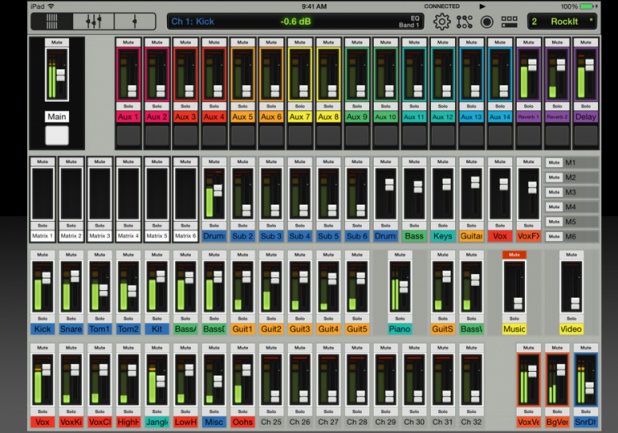This screenshot has width=618, height=433.
Task: Switch to the mixer faders view
Action: (94, 21)
